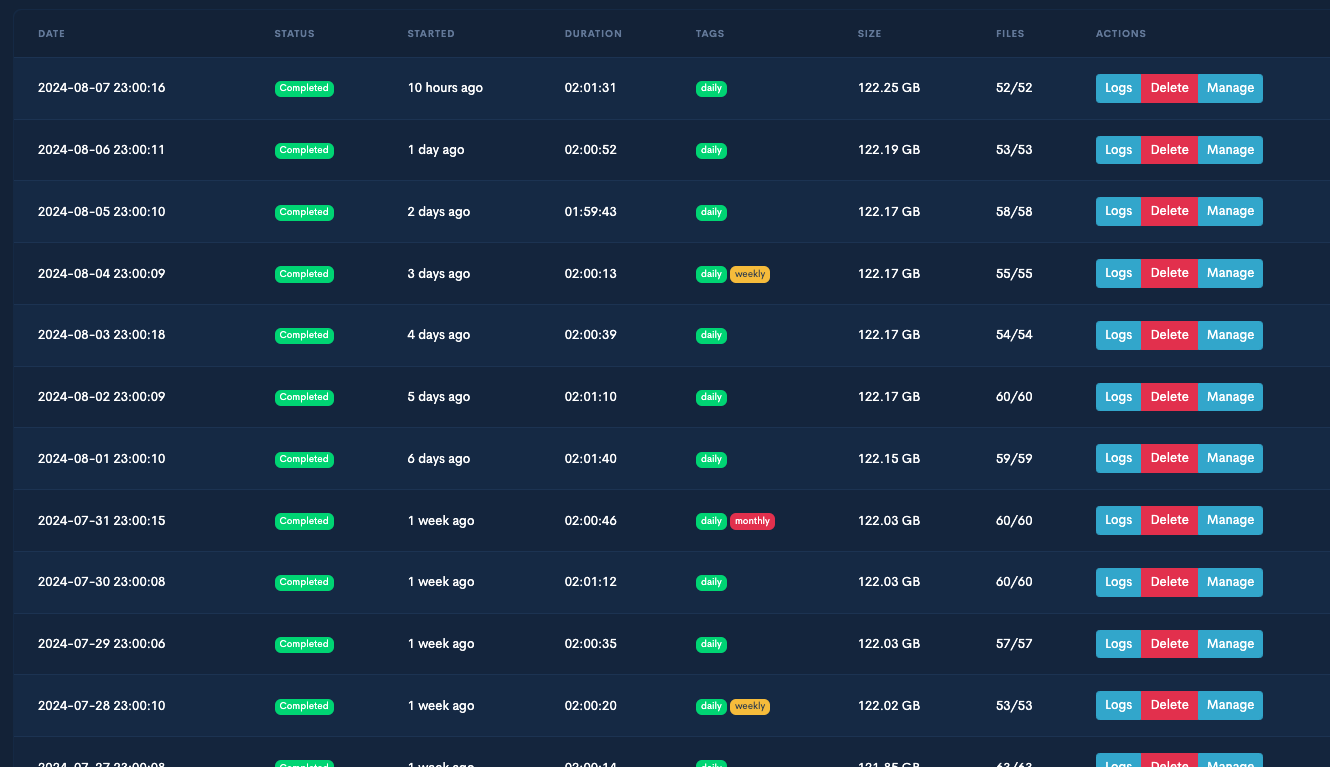
Task: Click the '6 days ago' started value
Action: coord(439,459)
